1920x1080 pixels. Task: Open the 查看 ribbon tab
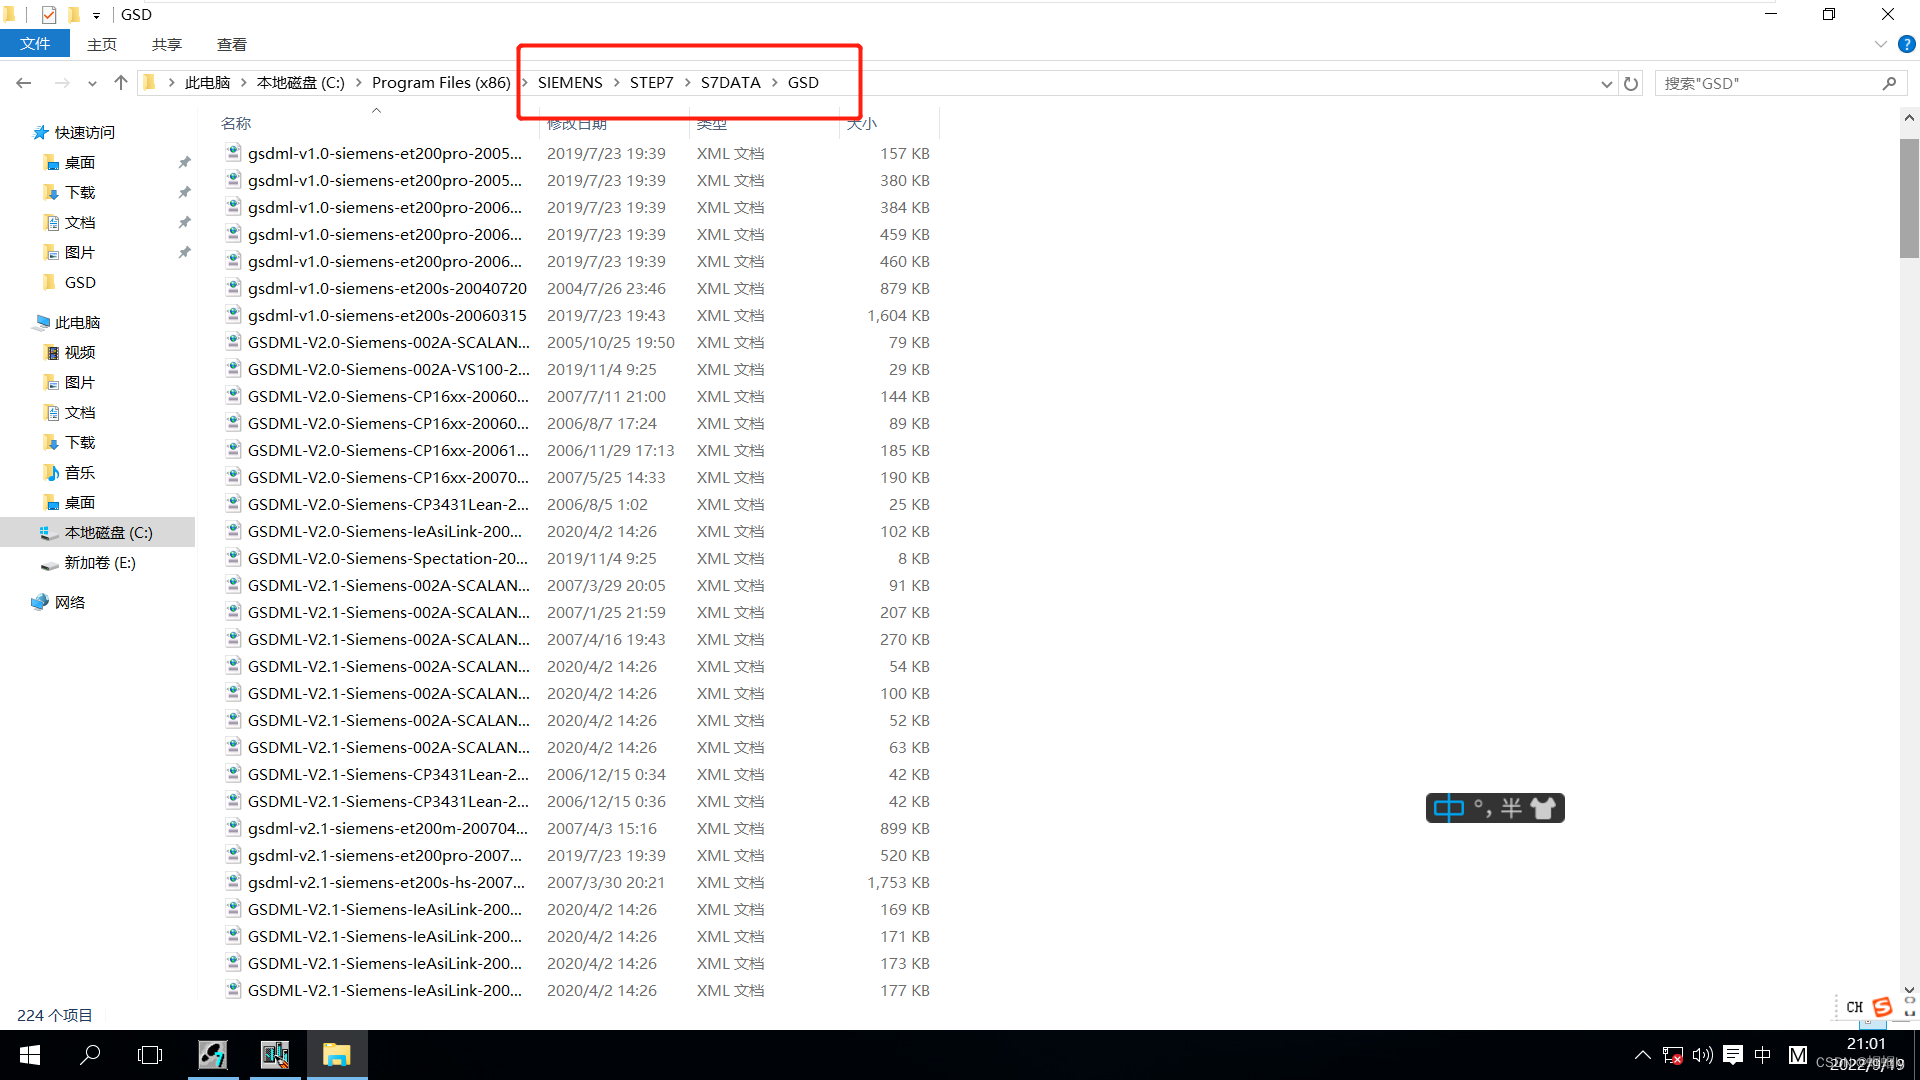click(232, 44)
